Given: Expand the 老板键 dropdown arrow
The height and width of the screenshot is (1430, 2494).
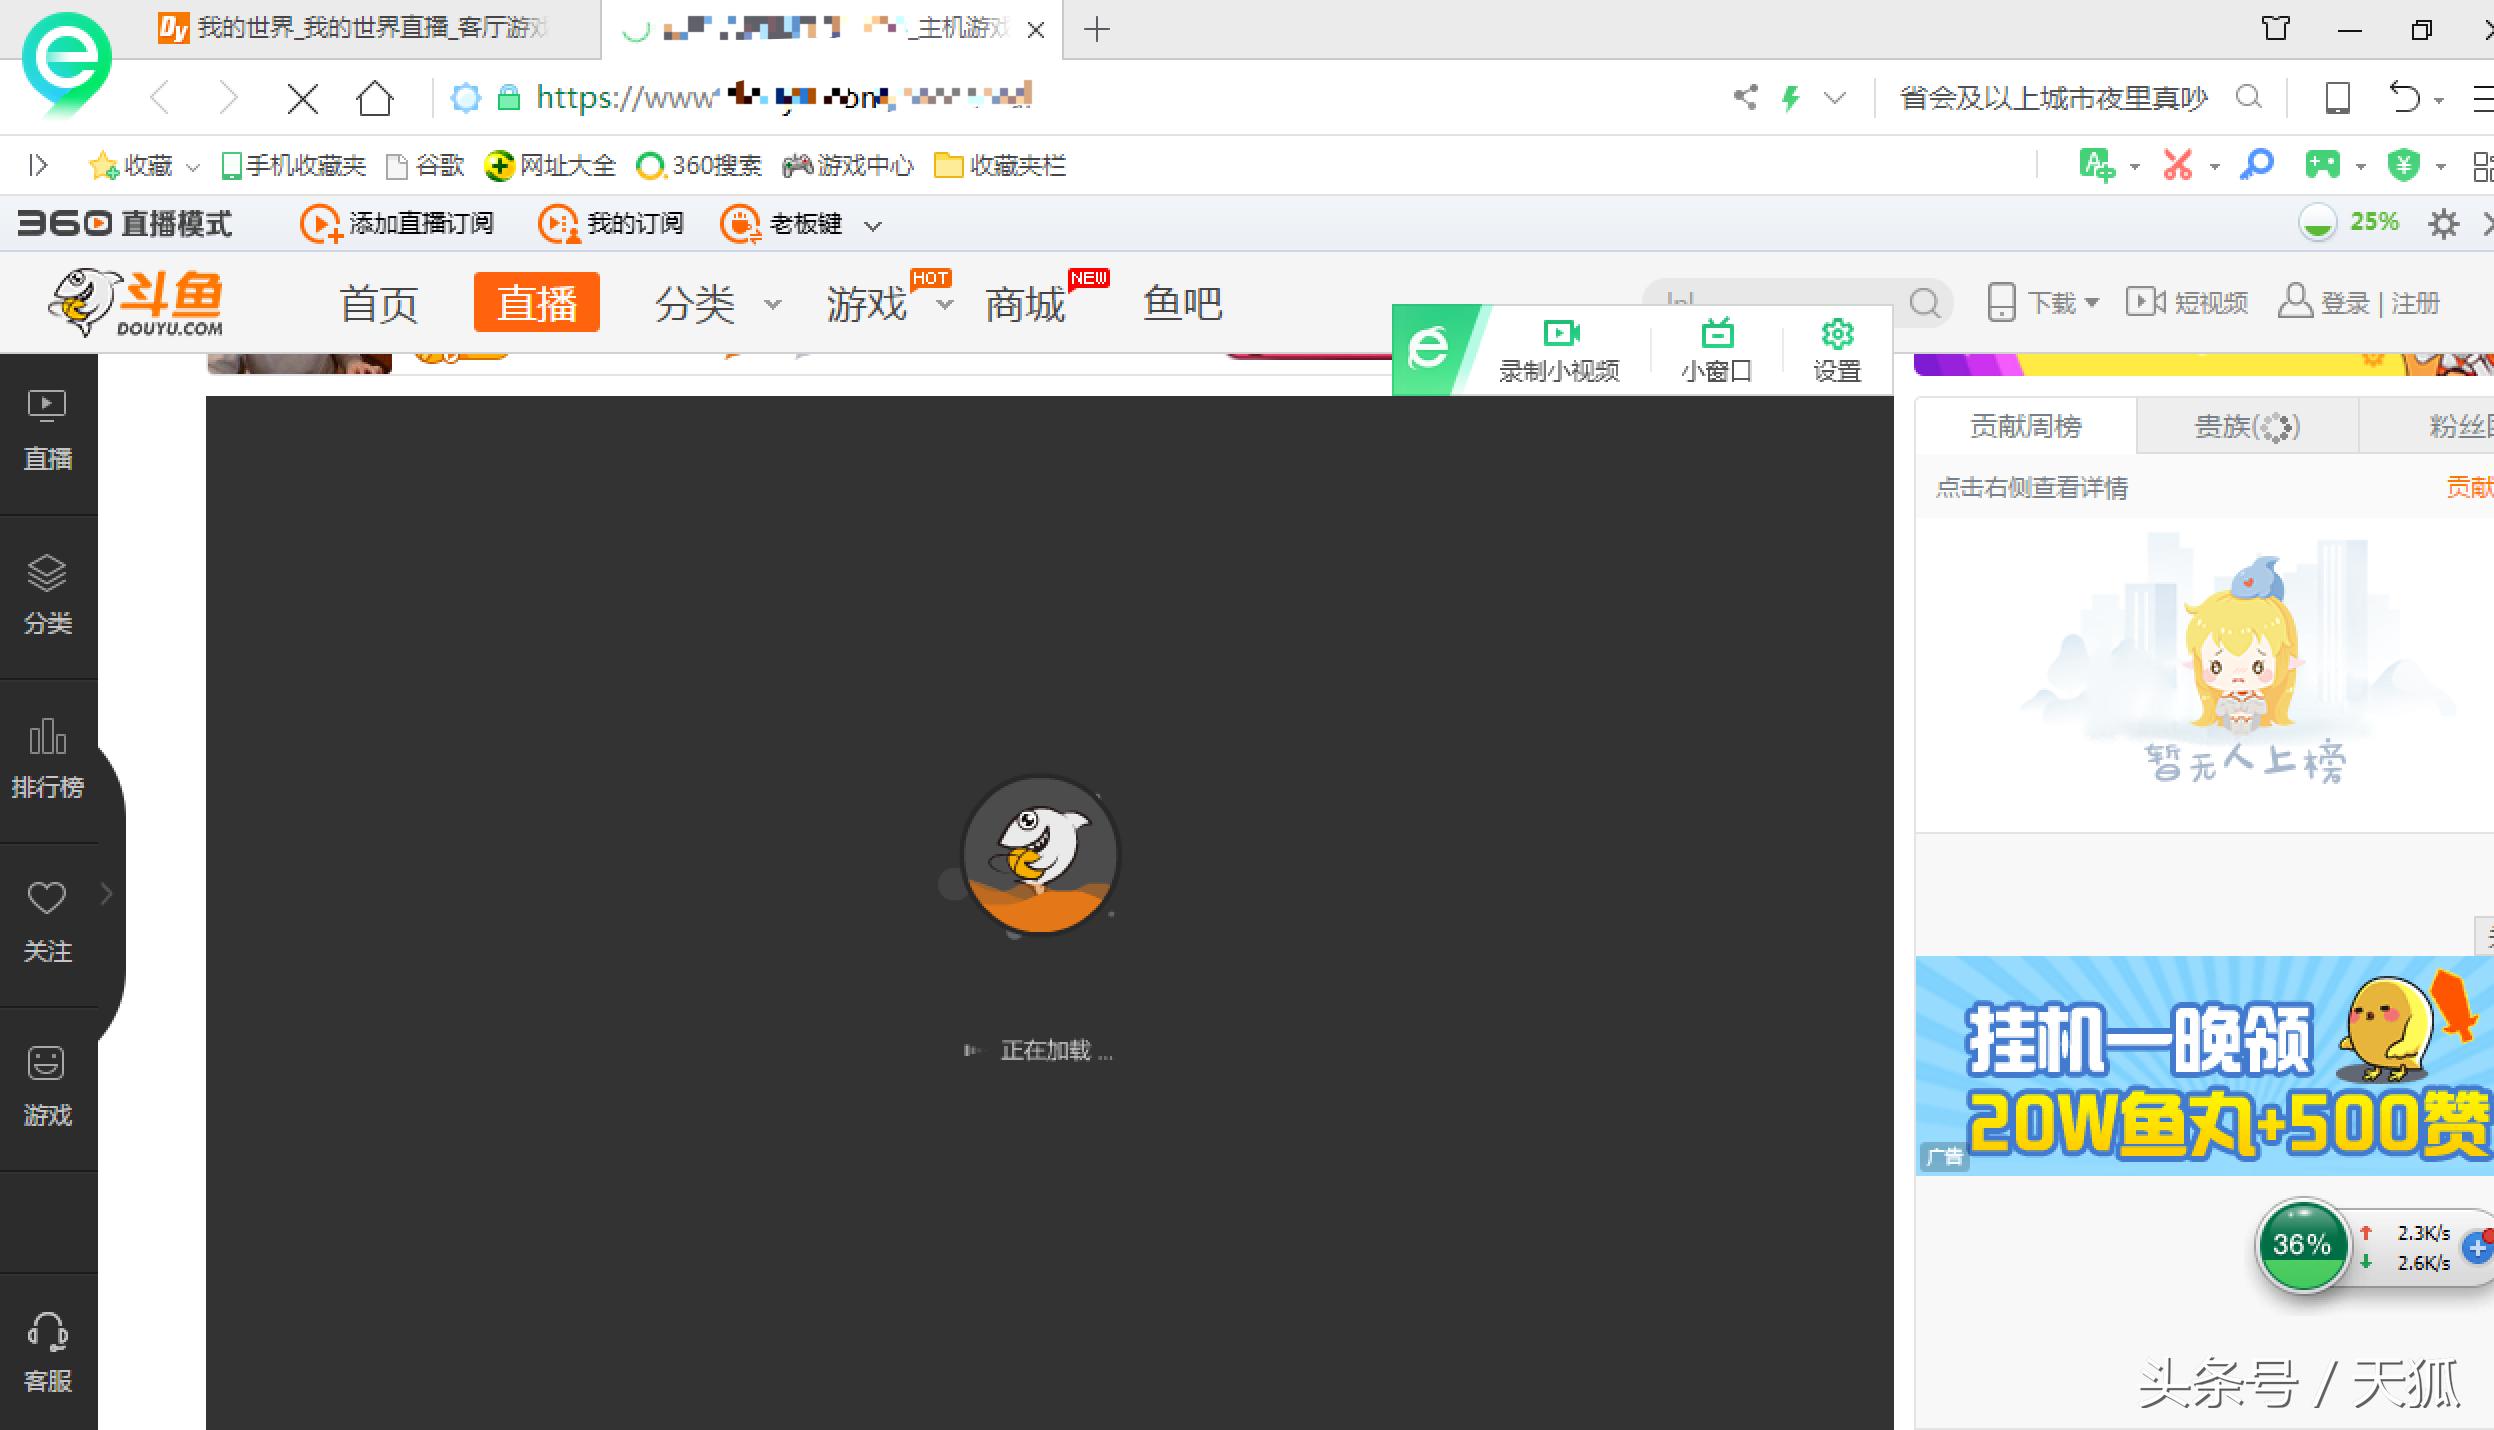Looking at the screenshot, I should coord(874,225).
